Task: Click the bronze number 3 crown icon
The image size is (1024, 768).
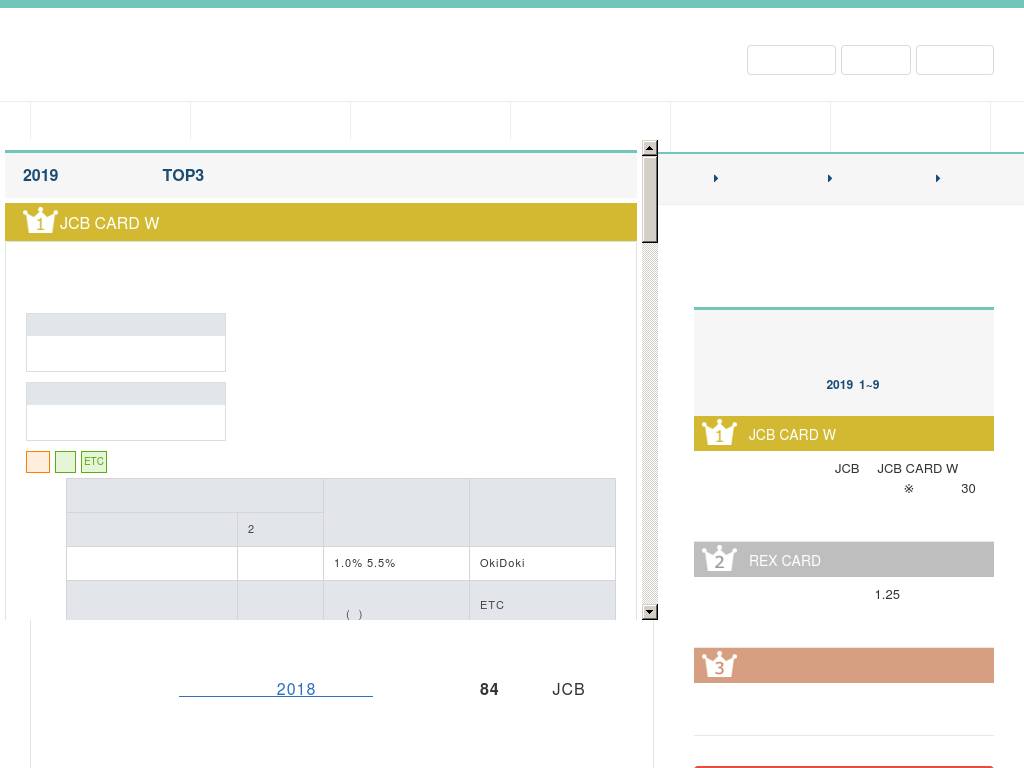Action: [x=719, y=665]
